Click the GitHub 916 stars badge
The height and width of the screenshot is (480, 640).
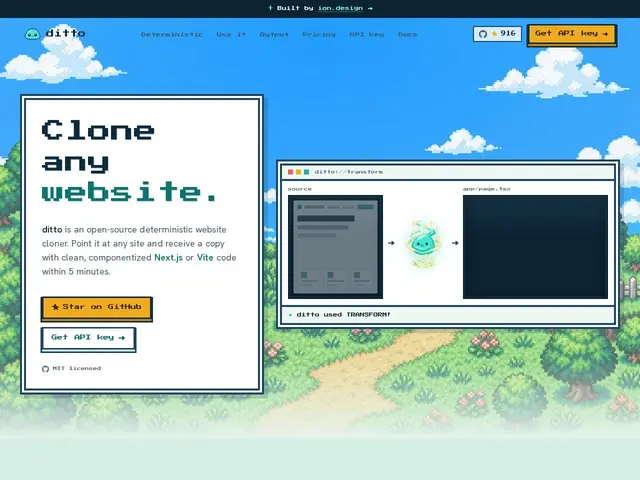click(497, 34)
